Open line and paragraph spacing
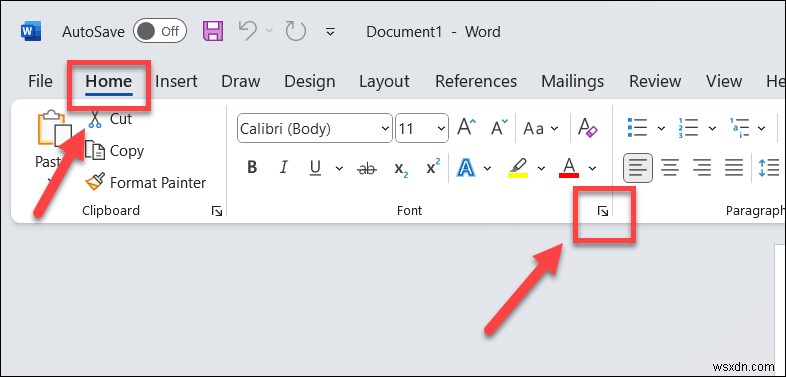This screenshot has width=786, height=377. coord(769,168)
